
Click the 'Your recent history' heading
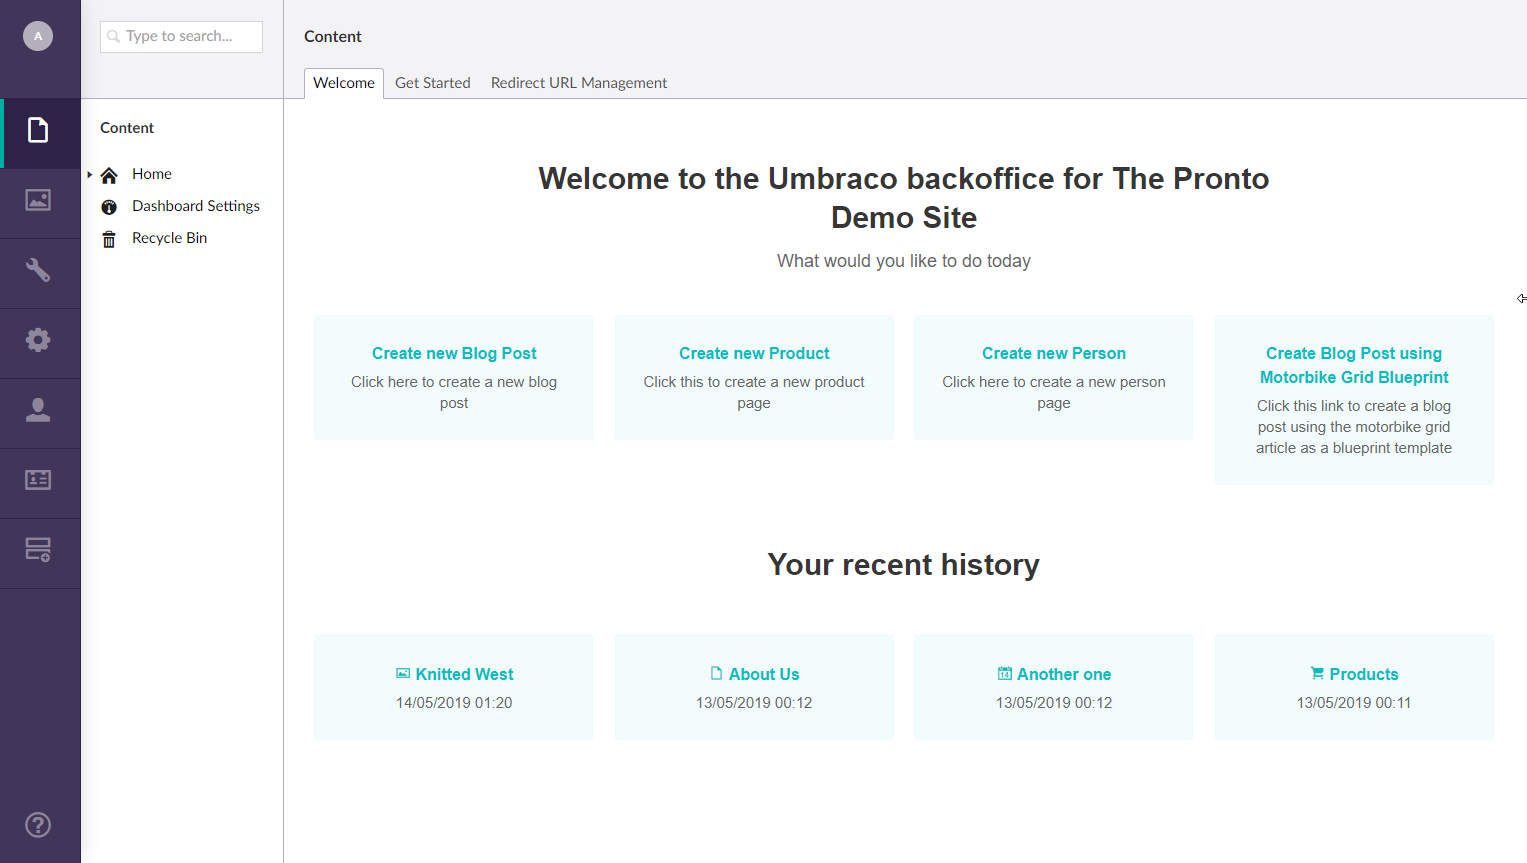[904, 565]
